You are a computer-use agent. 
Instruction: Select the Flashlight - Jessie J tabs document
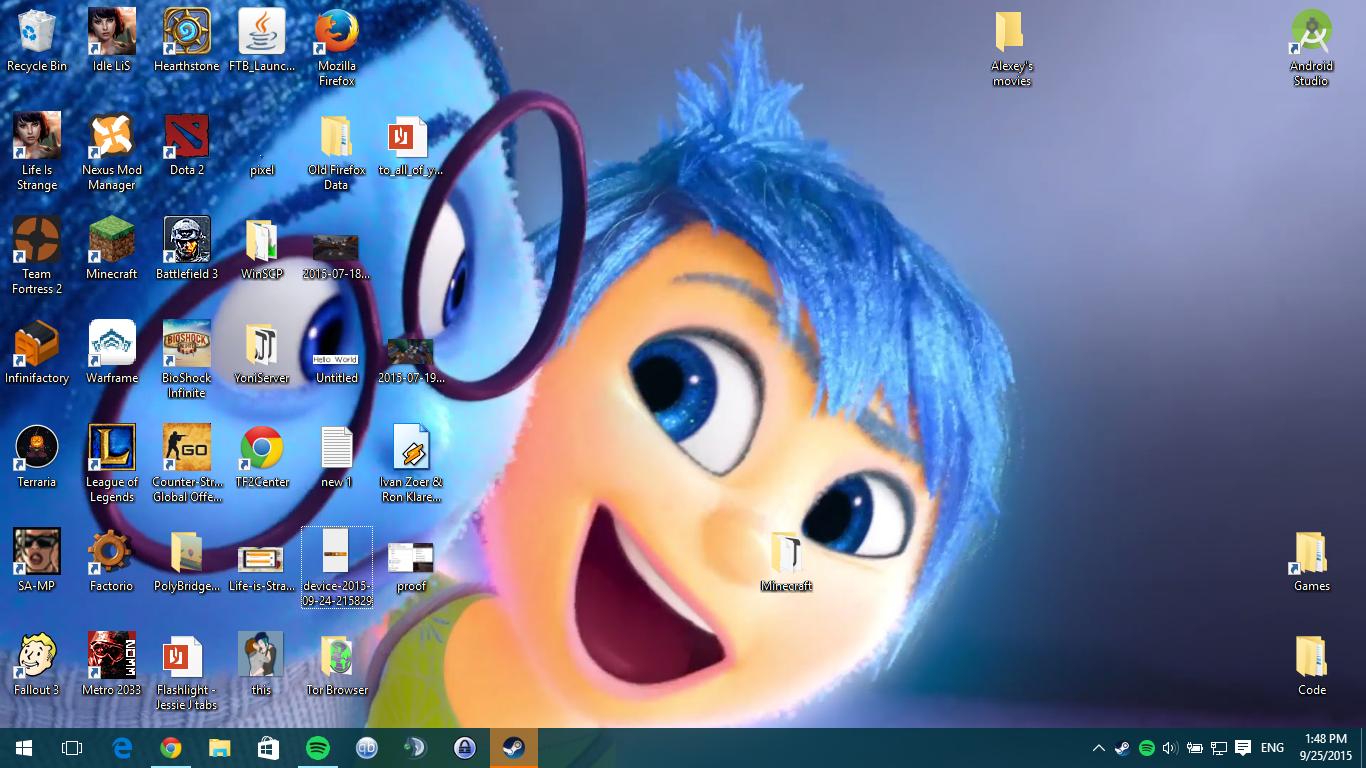pos(186,671)
